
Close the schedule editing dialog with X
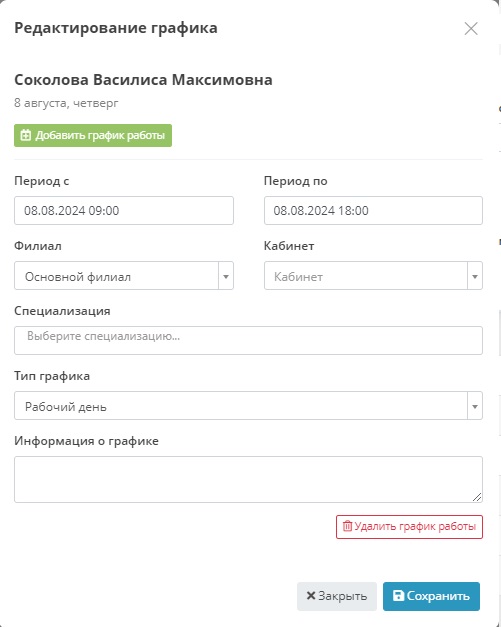pos(471,28)
